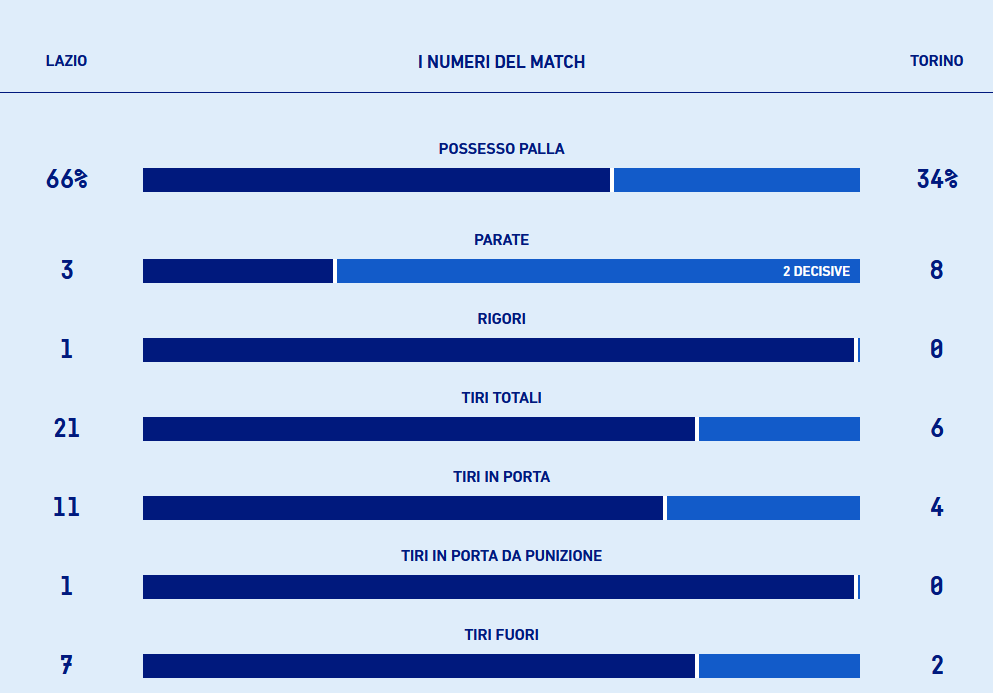
Task: Click the RIGORI stat label
Action: click(x=501, y=319)
